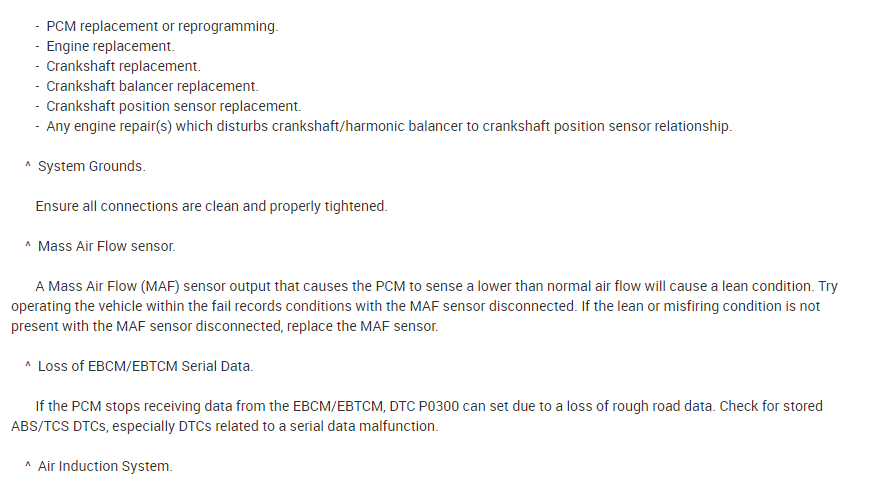Click the 'System Grounds.' heading
This screenshot has height=482, width=894.
tap(92, 166)
